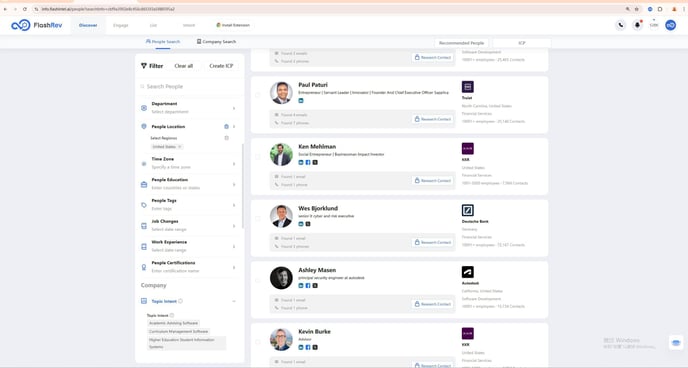Focus the Search People input field
This screenshot has height=368, width=688.
coord(190,86)
